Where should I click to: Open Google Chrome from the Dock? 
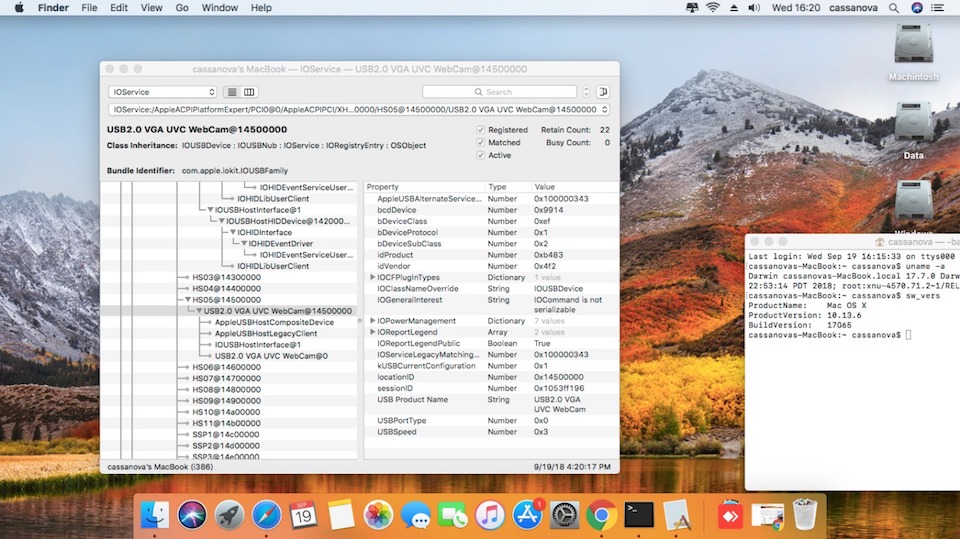click(x=600, y=515)
